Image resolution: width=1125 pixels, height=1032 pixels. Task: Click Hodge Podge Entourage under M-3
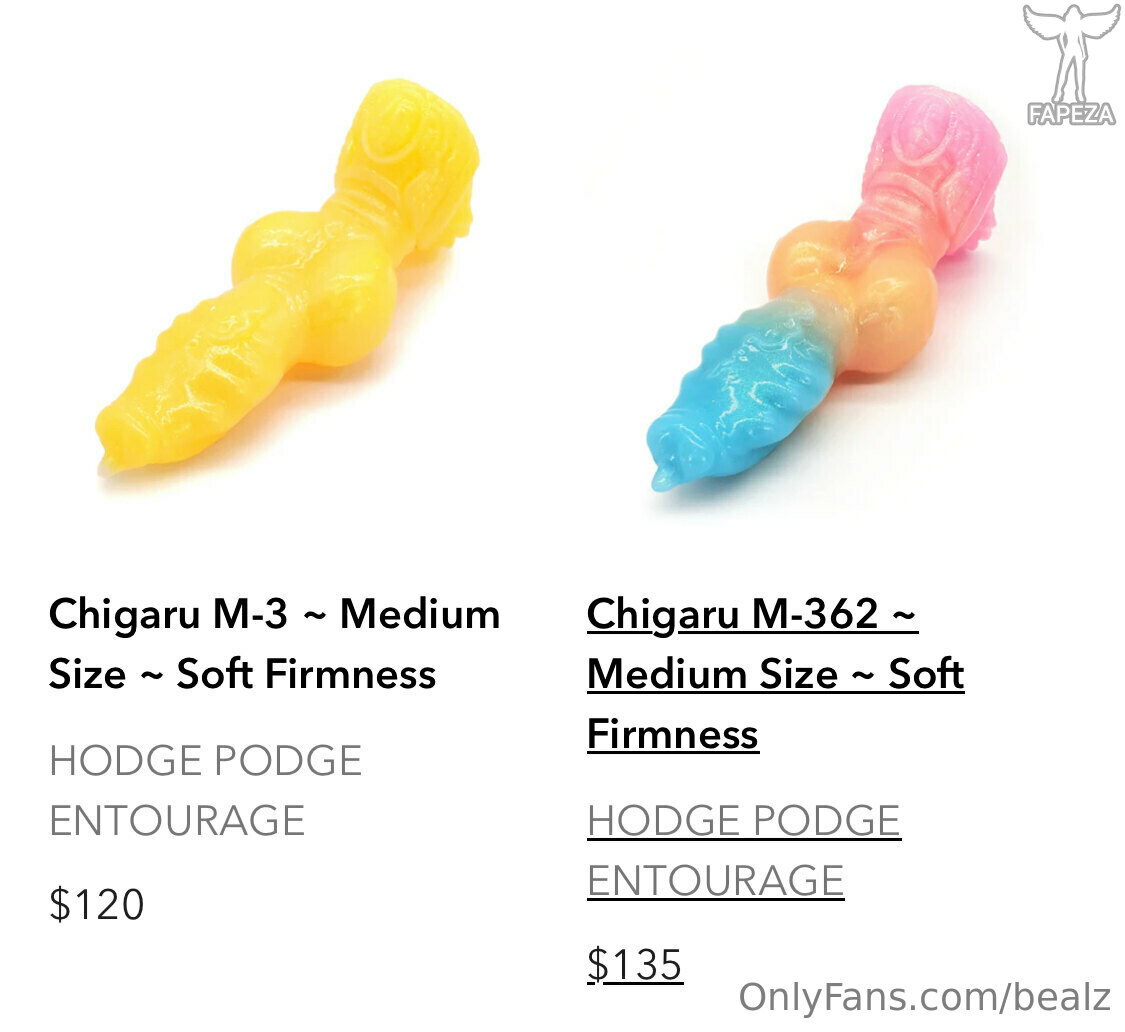(205, 790)
